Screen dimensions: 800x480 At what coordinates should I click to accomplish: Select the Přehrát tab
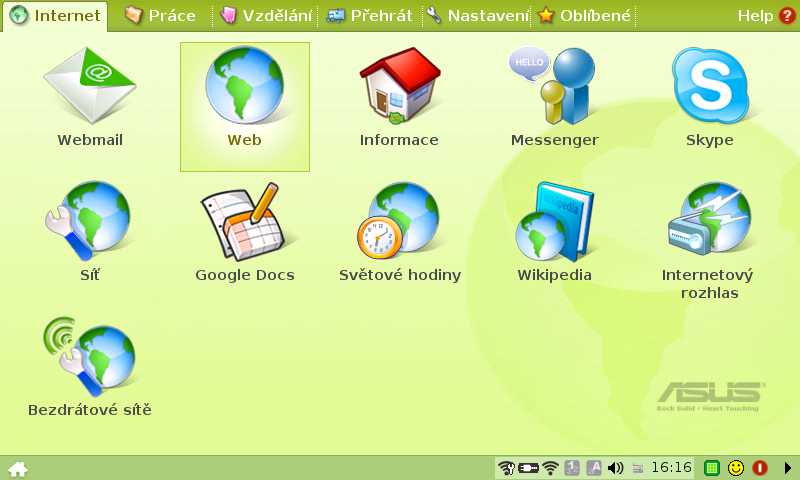tap(369, 16)
